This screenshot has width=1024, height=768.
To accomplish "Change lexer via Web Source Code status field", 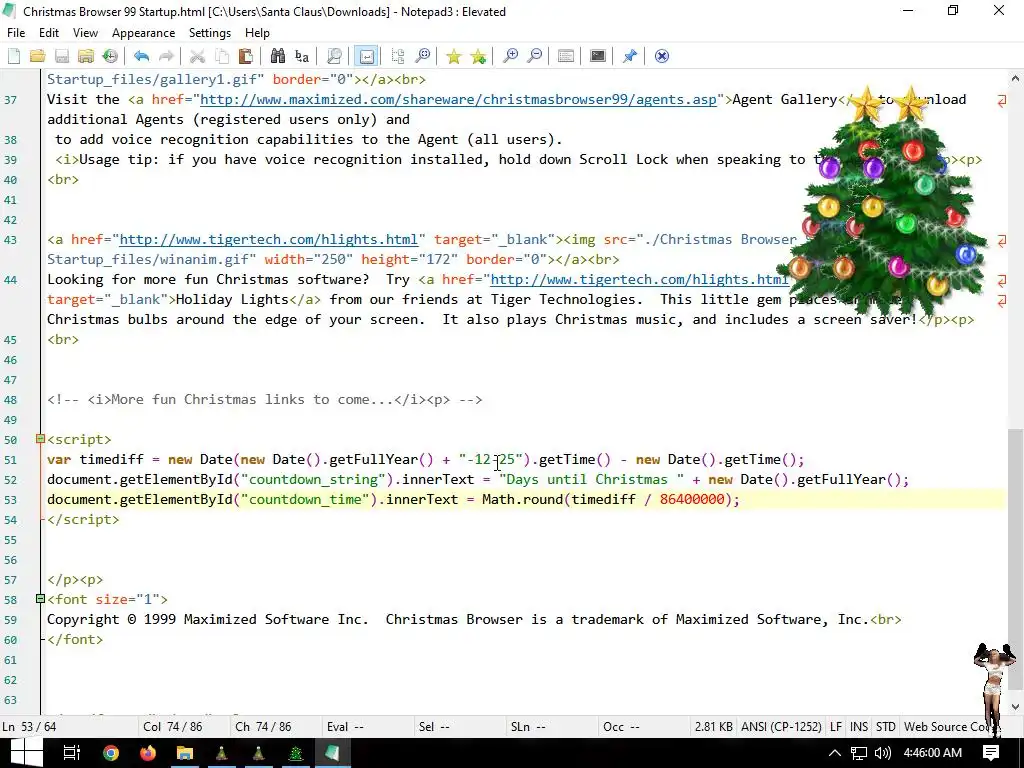I will 946,727.
